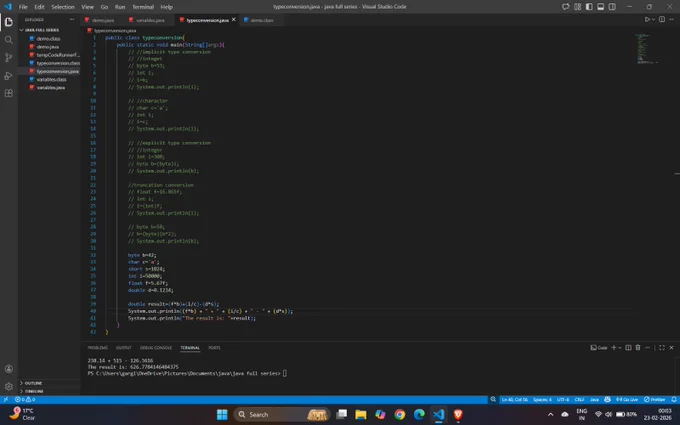Run the Java file with play button
Image resolution: width=680 pixels, height=425 pixels.
click(647, 20)
